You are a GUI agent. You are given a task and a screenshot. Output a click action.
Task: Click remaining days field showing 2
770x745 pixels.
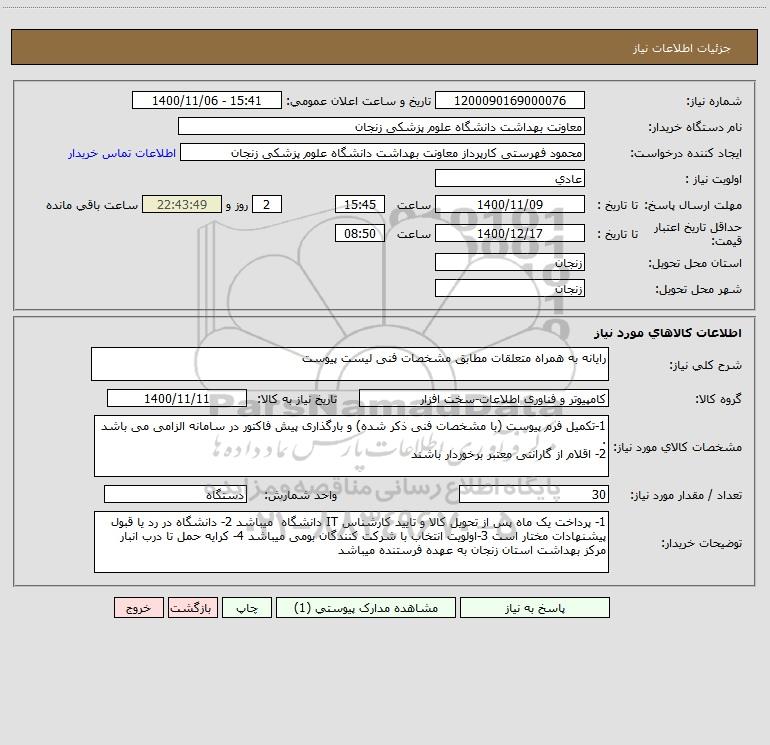(x=267, y=204)
